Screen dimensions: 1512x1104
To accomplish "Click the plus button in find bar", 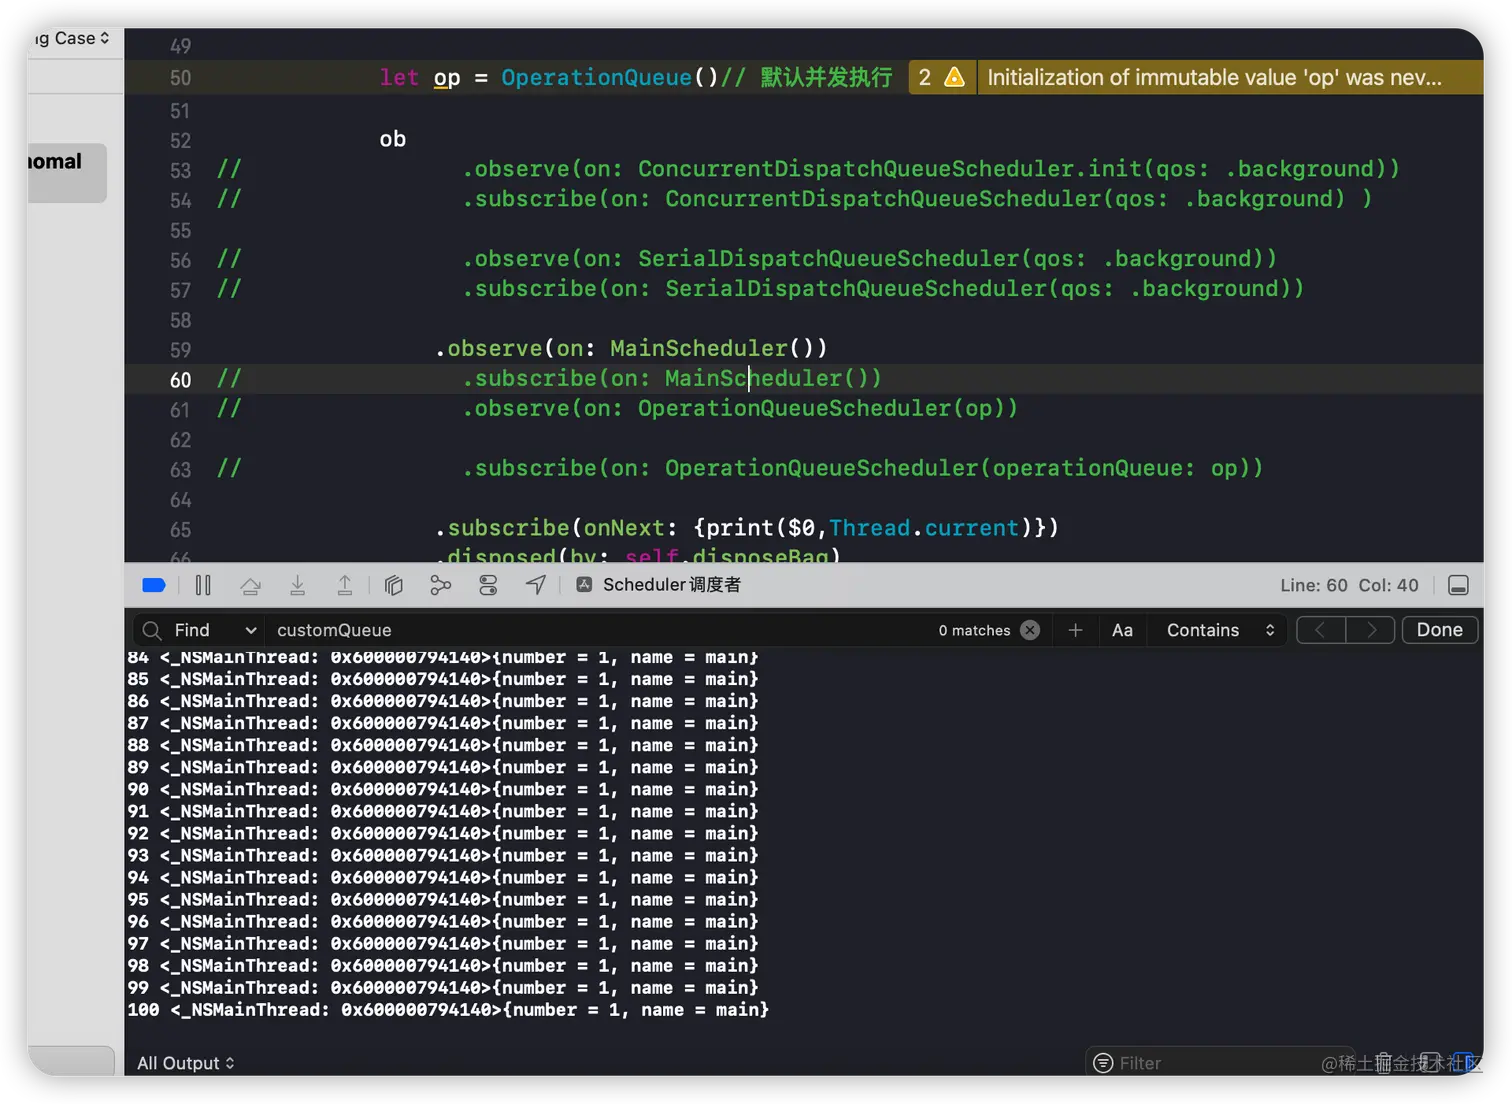I will [x=1075, y=630].
